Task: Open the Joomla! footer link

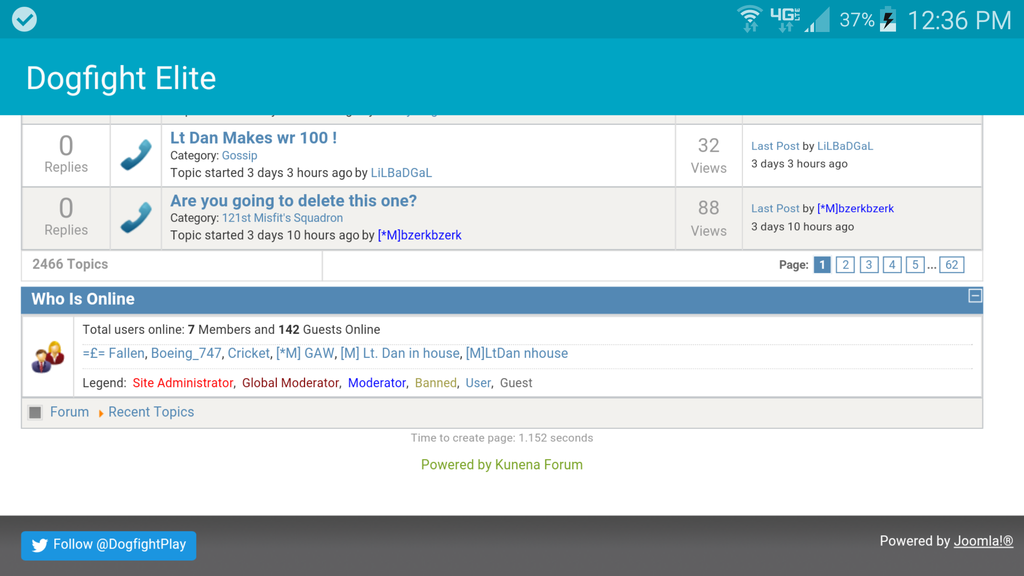Action: [983, 541]
